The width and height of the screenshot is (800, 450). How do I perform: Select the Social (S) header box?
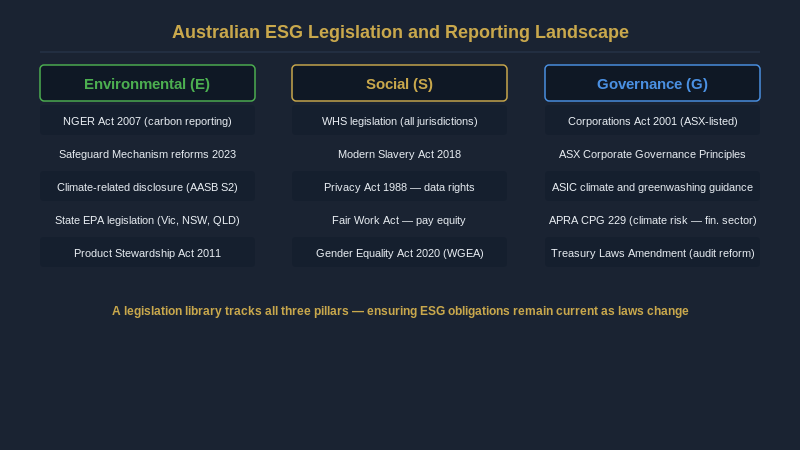[x=399, y=83]
